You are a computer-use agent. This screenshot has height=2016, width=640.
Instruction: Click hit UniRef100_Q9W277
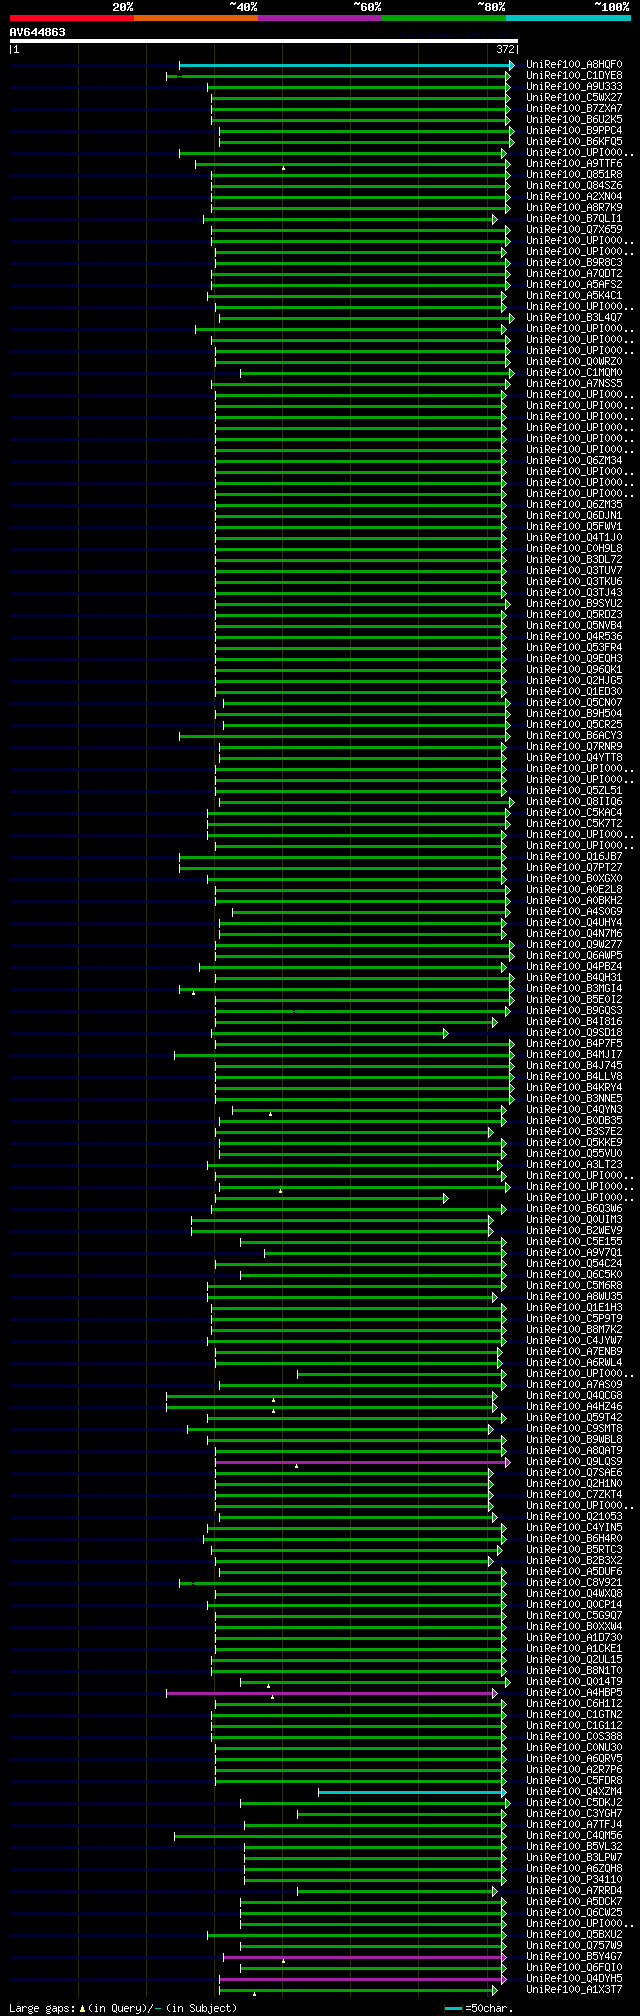pyautogui.click(x=574, y=945)
